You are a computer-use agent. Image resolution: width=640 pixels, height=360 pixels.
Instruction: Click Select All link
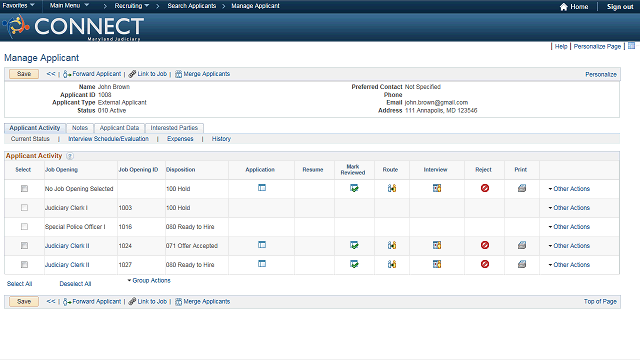point(19,284)
